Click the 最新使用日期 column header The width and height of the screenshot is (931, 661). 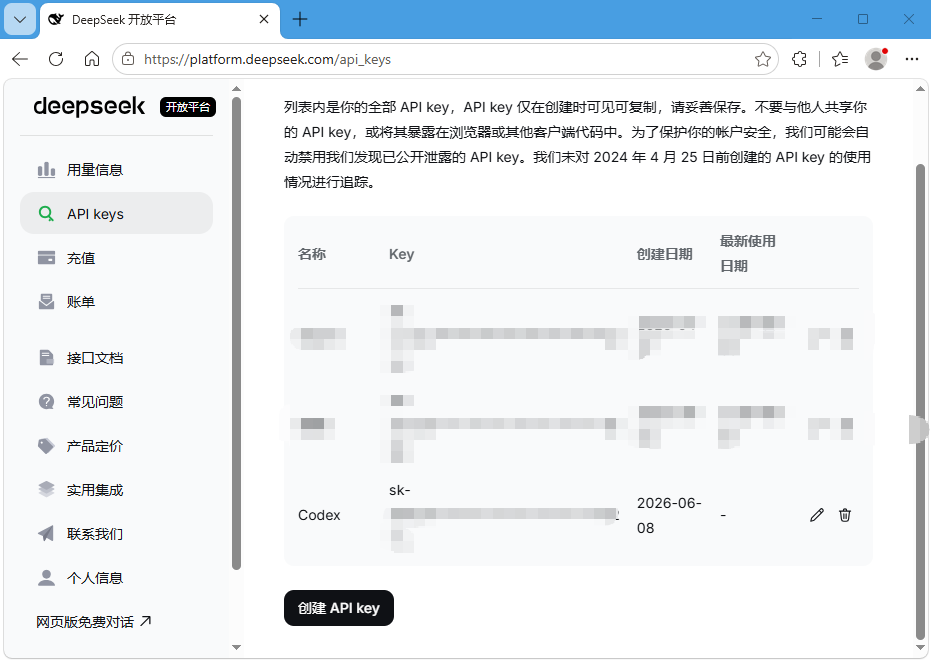pyautogui.click(x=748, y=254)
